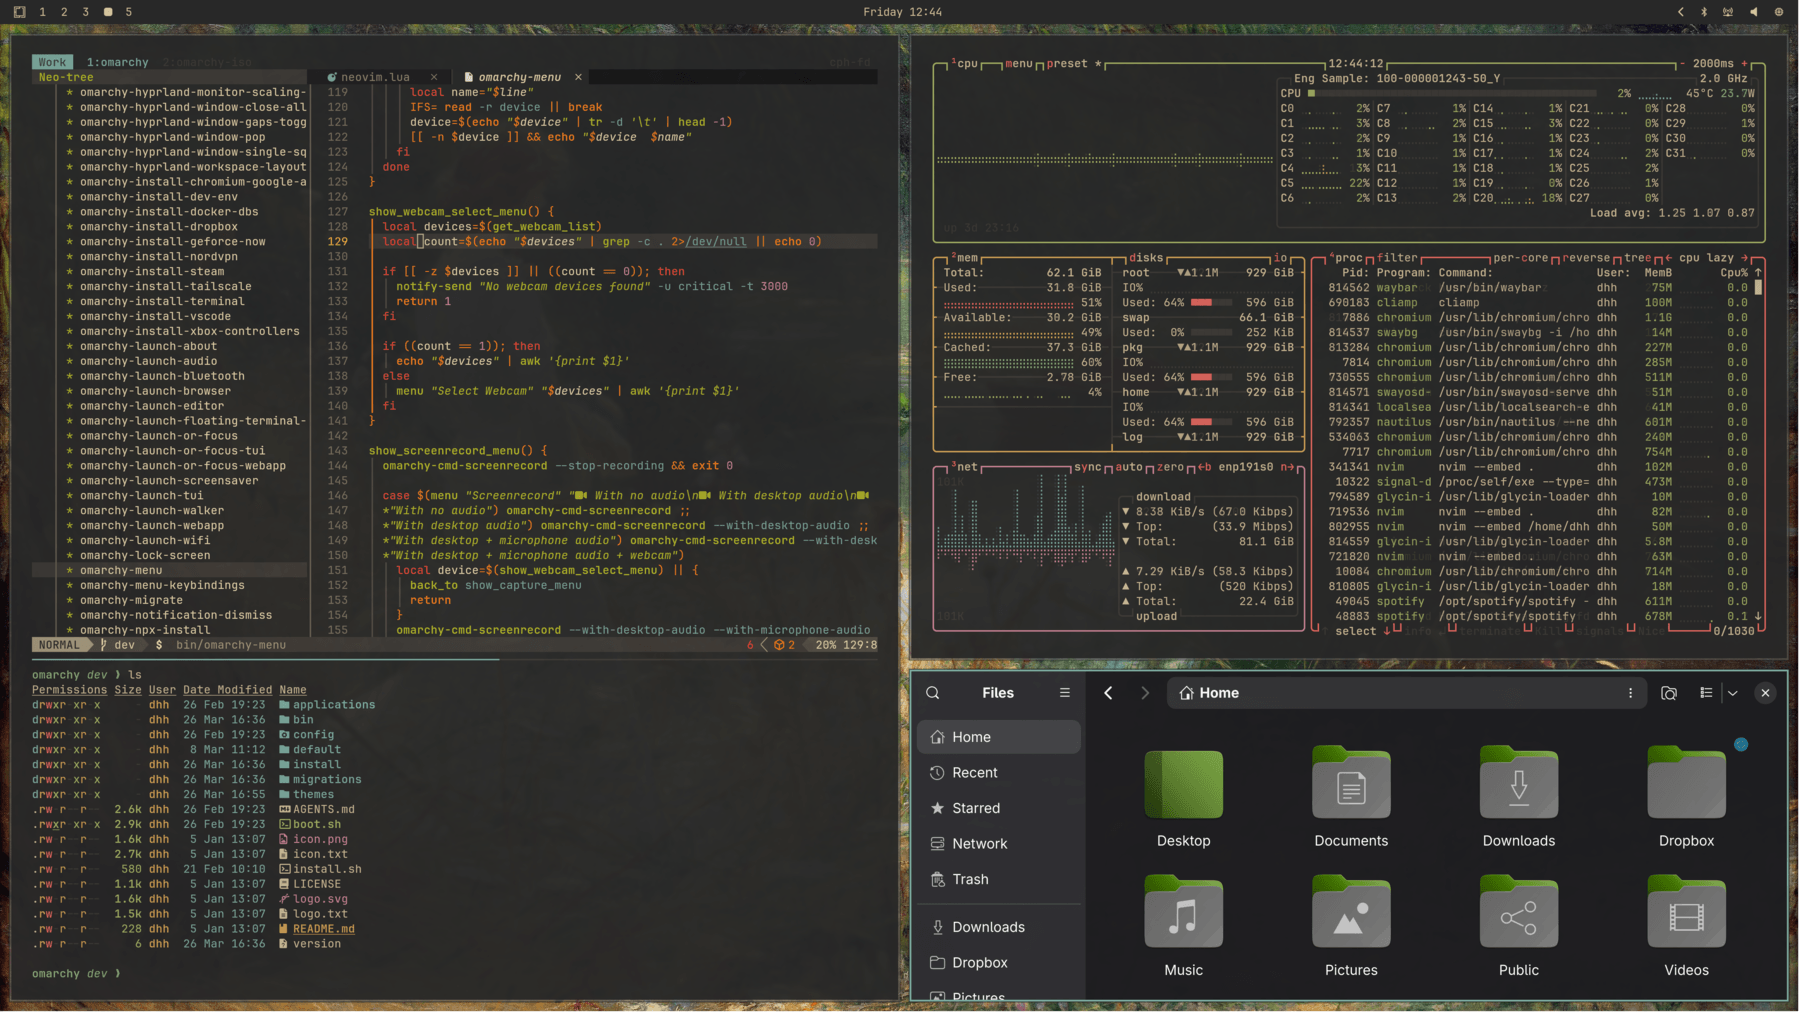
Task: Click filter in btop proc box
Action: pos(1397,258)
